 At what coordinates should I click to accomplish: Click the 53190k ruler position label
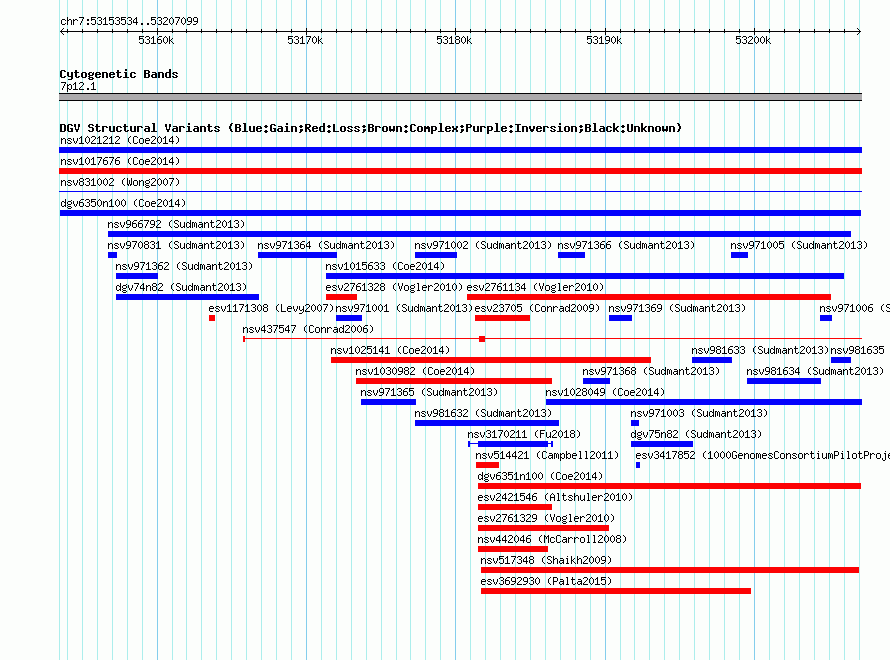(604, 40)
